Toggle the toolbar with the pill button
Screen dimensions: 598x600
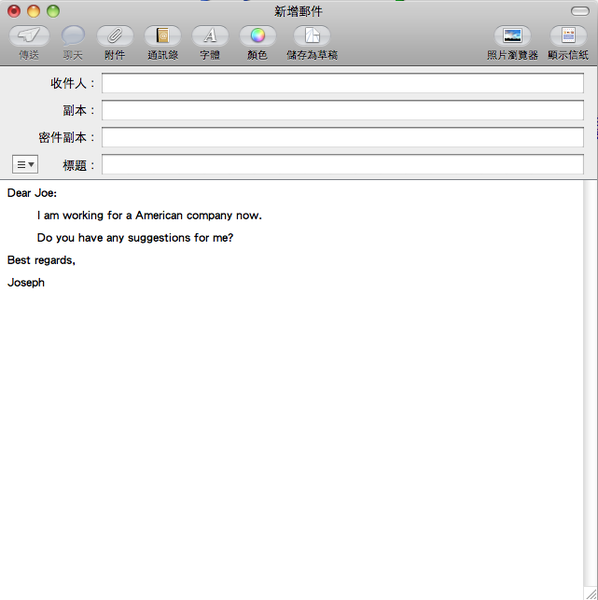click(x=580, y=11)
